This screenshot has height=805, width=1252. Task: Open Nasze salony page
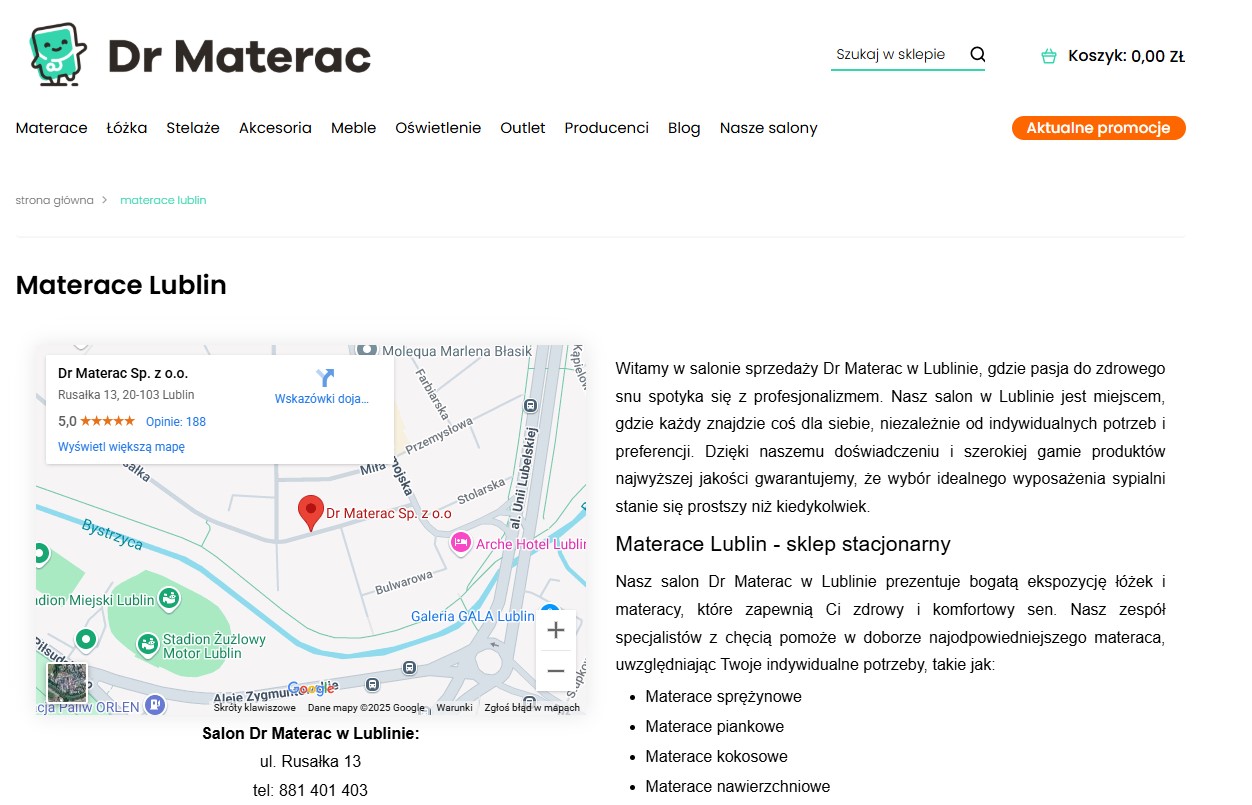[x=769, y=128]
